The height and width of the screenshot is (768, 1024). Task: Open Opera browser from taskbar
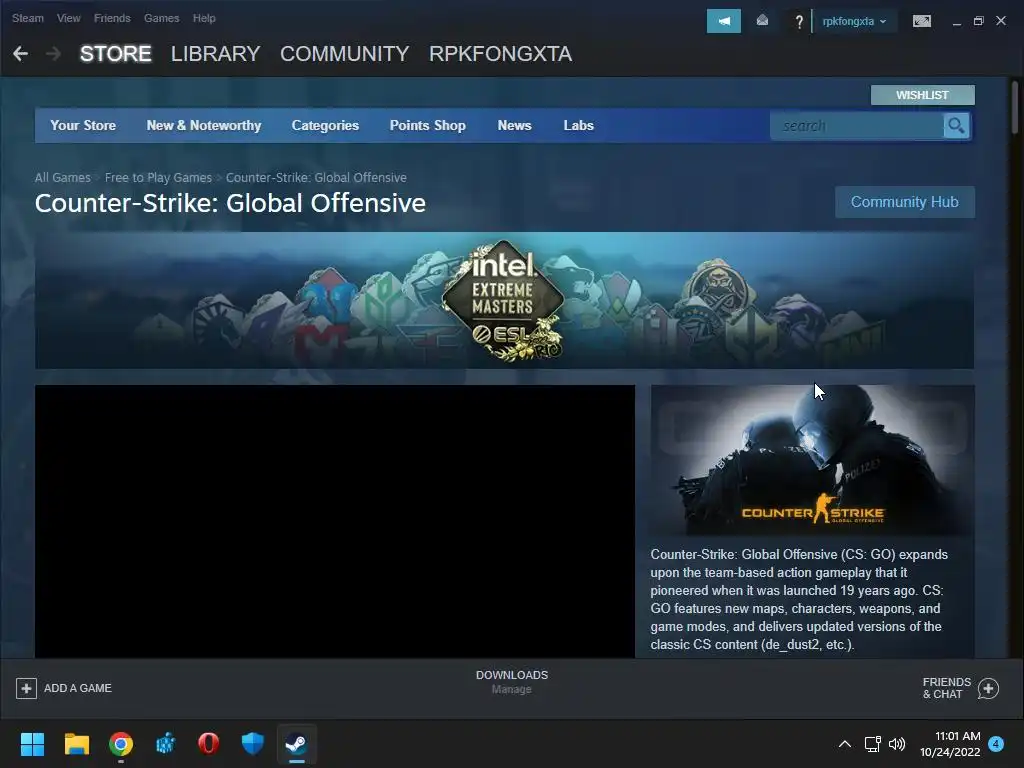click(208, 744)
